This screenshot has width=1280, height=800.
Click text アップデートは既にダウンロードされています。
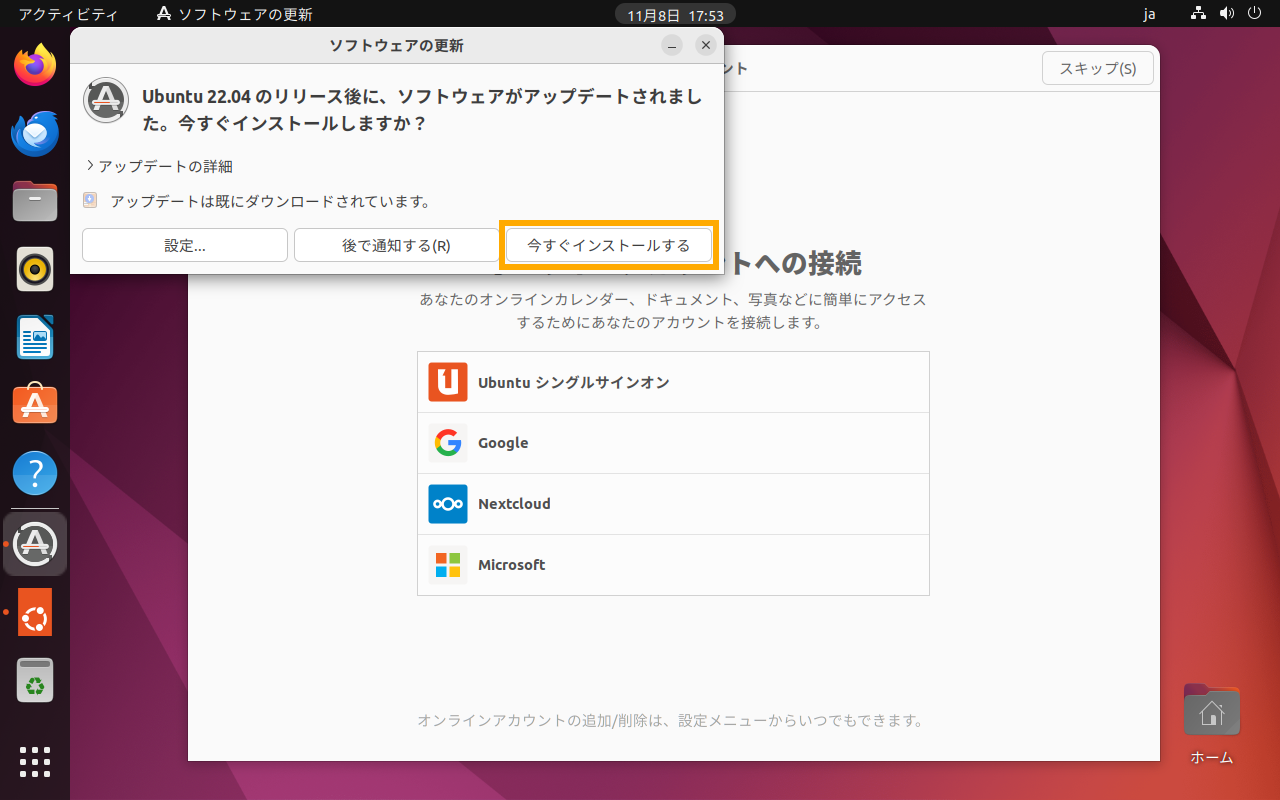pos(270,201)
